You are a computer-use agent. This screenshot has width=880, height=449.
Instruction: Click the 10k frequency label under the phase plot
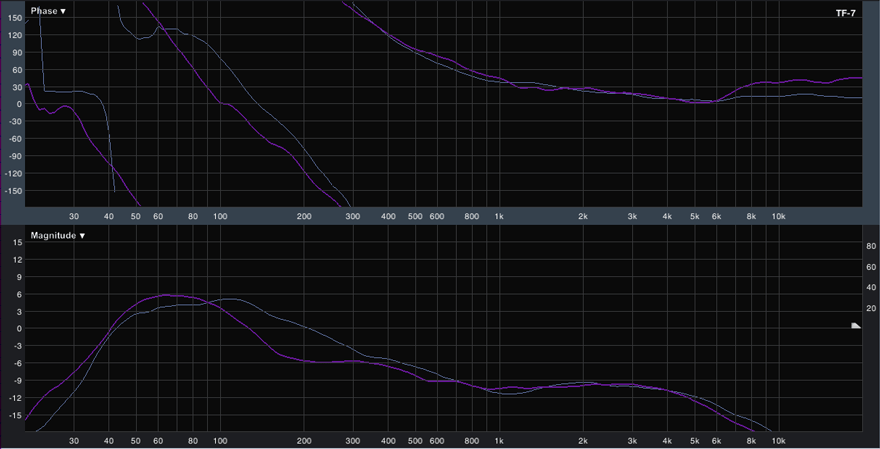click(777, 216)
